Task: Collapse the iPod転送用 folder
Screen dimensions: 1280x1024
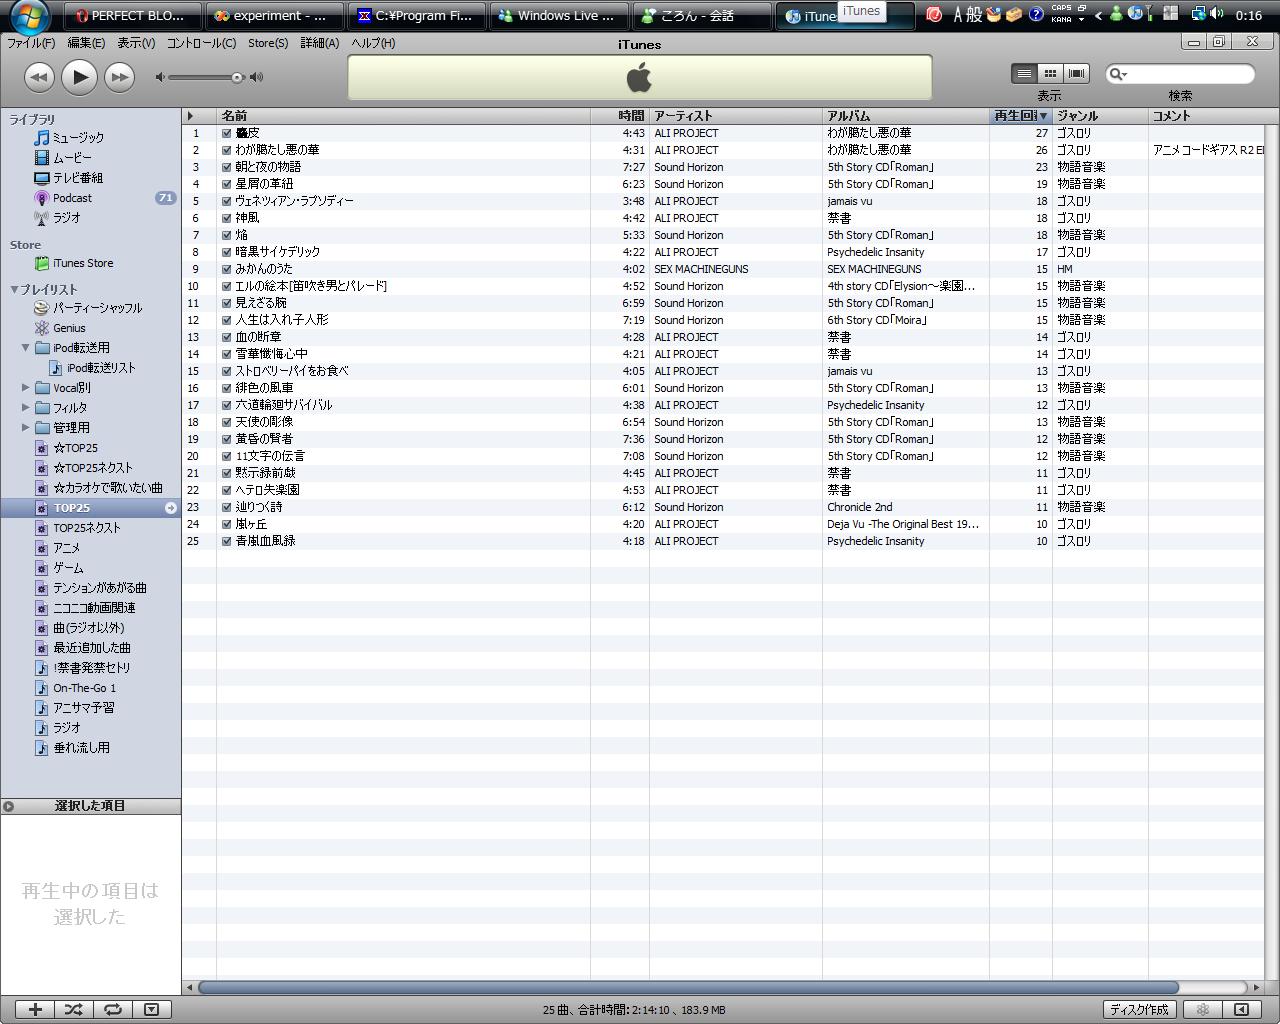Action: coord(26,348)
